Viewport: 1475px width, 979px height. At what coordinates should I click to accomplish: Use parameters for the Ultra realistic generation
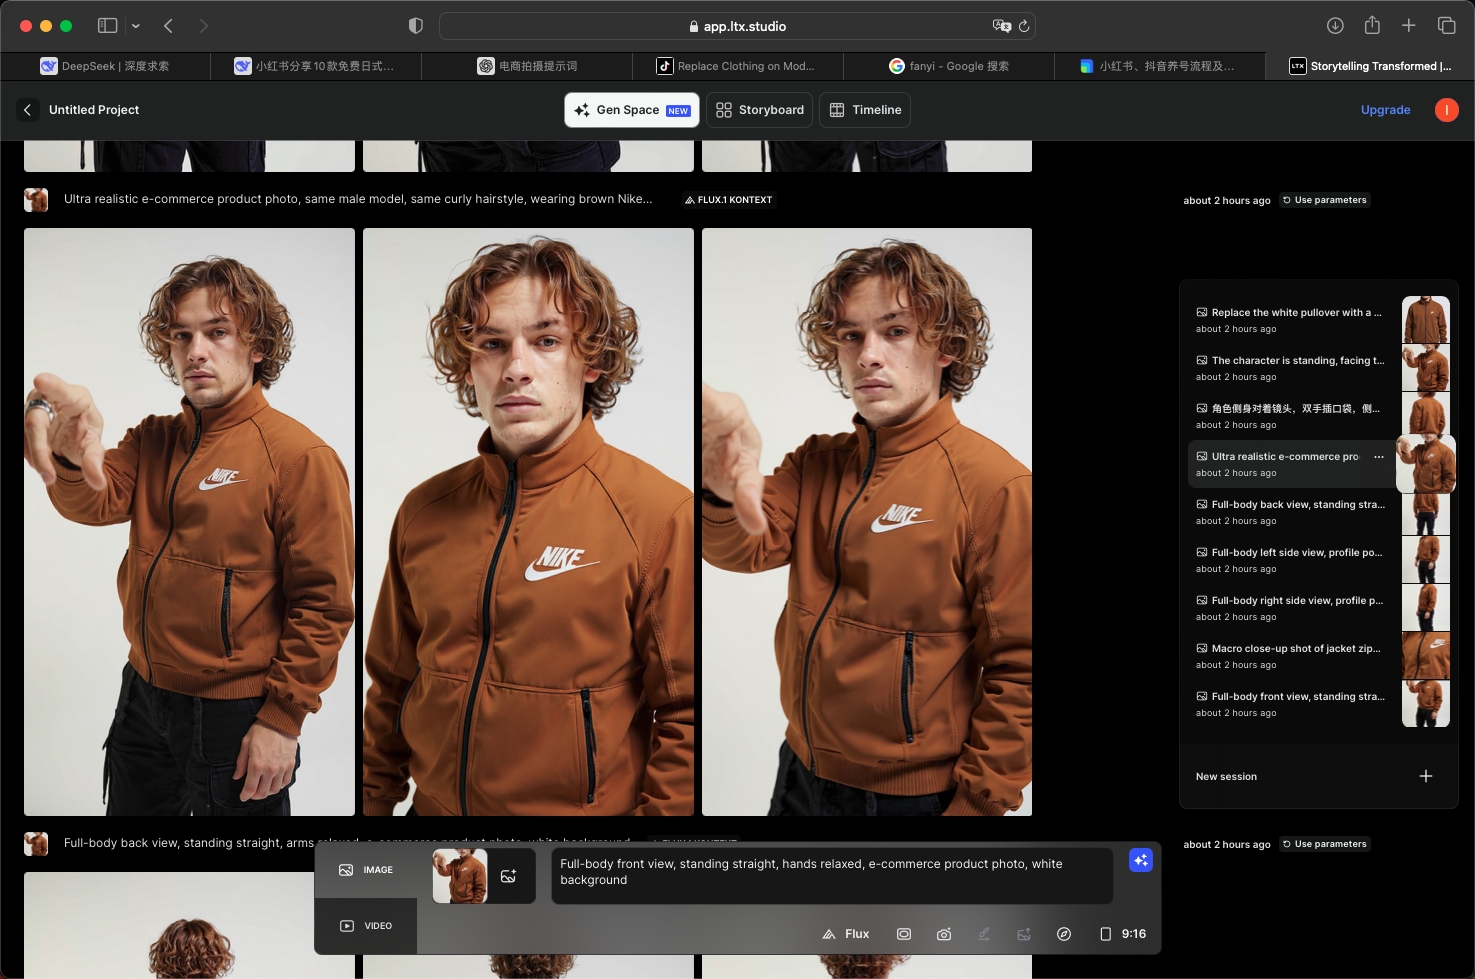coord(1325,200)
